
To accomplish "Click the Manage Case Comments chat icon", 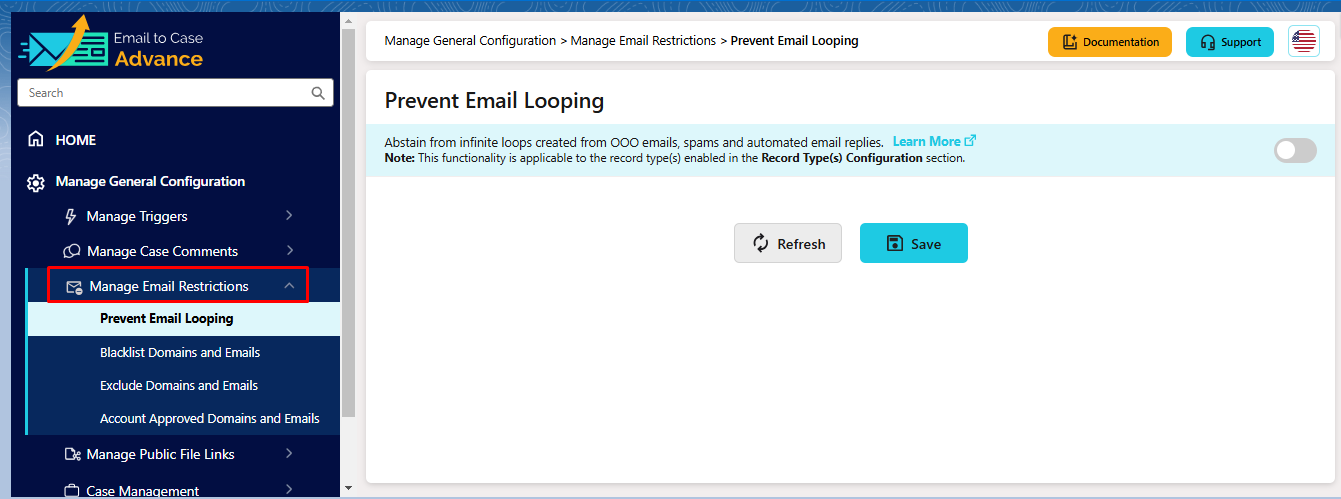I will tap(72, 251).
